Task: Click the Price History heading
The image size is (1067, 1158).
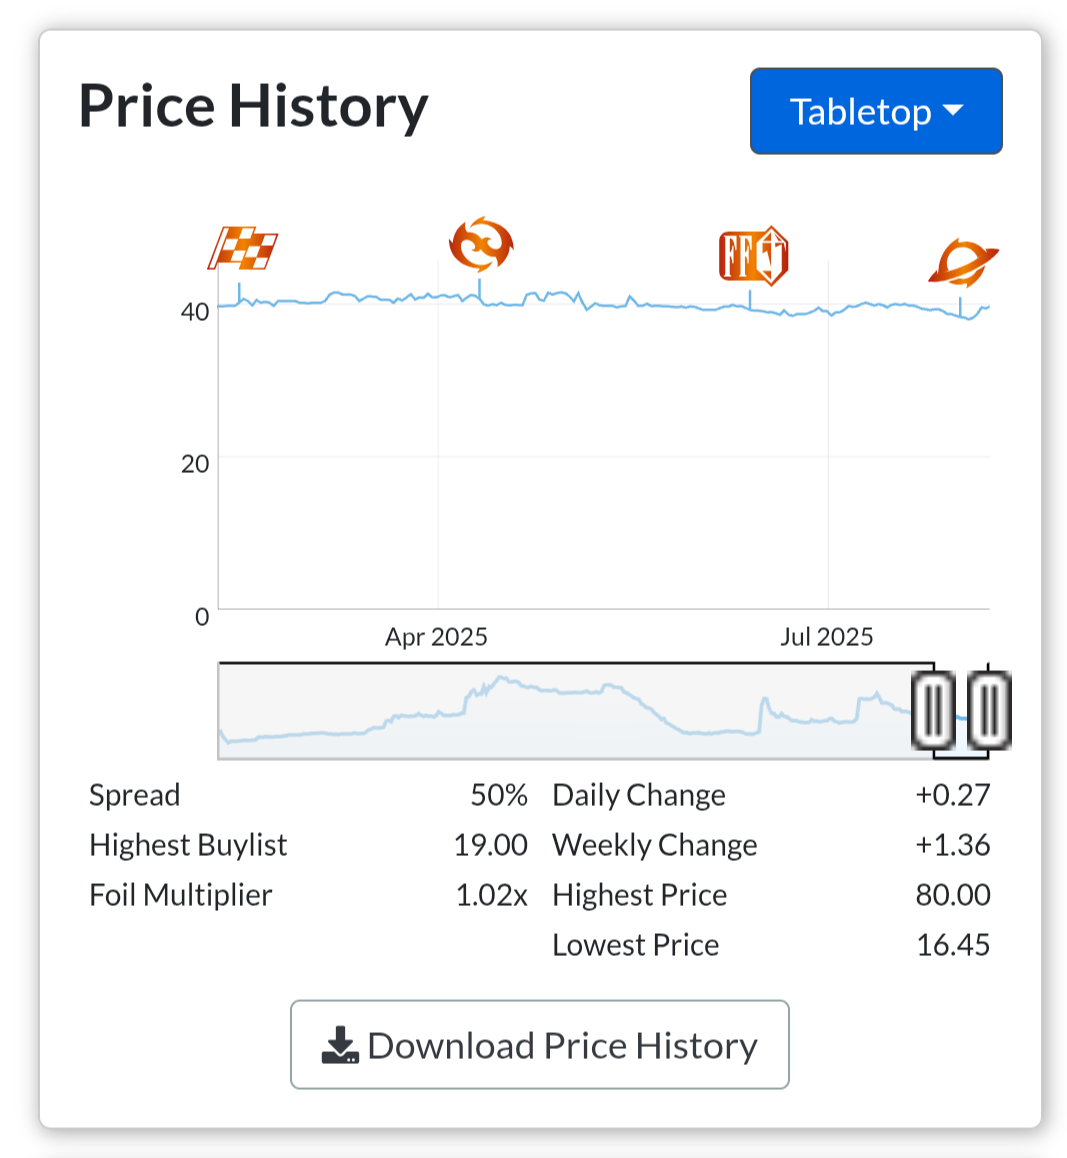Action: [x=253, y=107]
